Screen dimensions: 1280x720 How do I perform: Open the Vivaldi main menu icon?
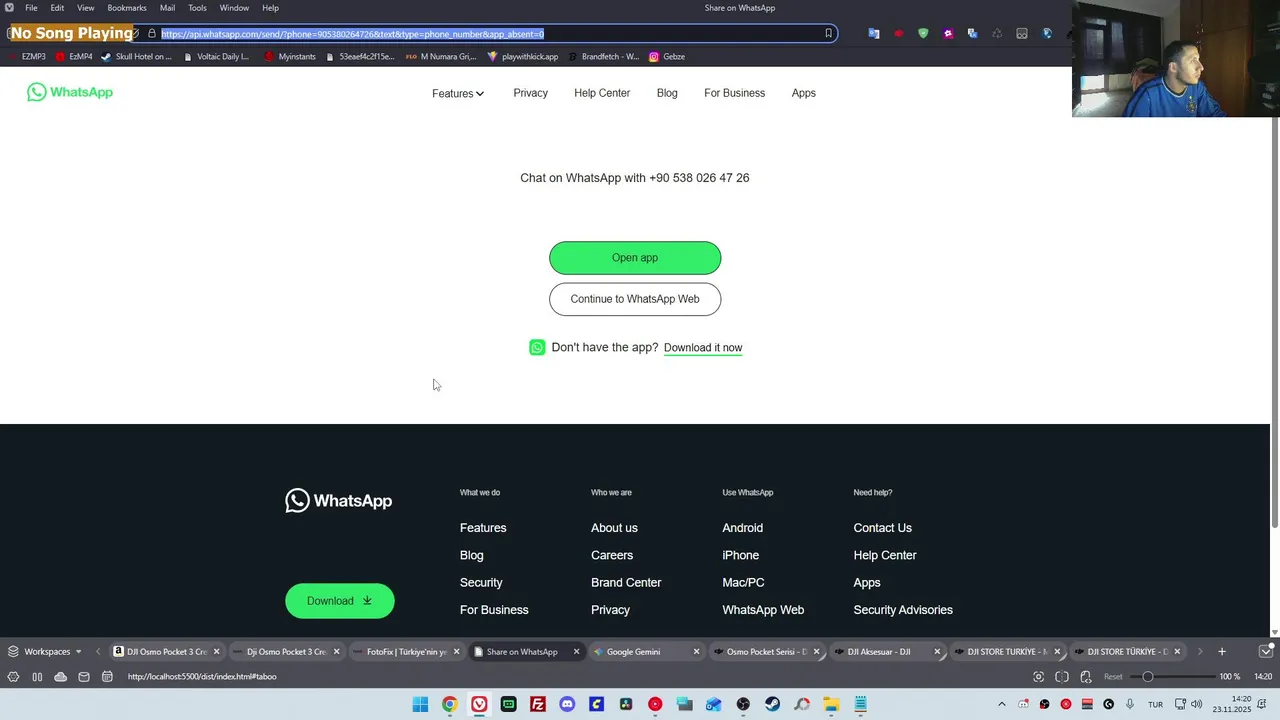pyautogui.click(x=9, y=8)
